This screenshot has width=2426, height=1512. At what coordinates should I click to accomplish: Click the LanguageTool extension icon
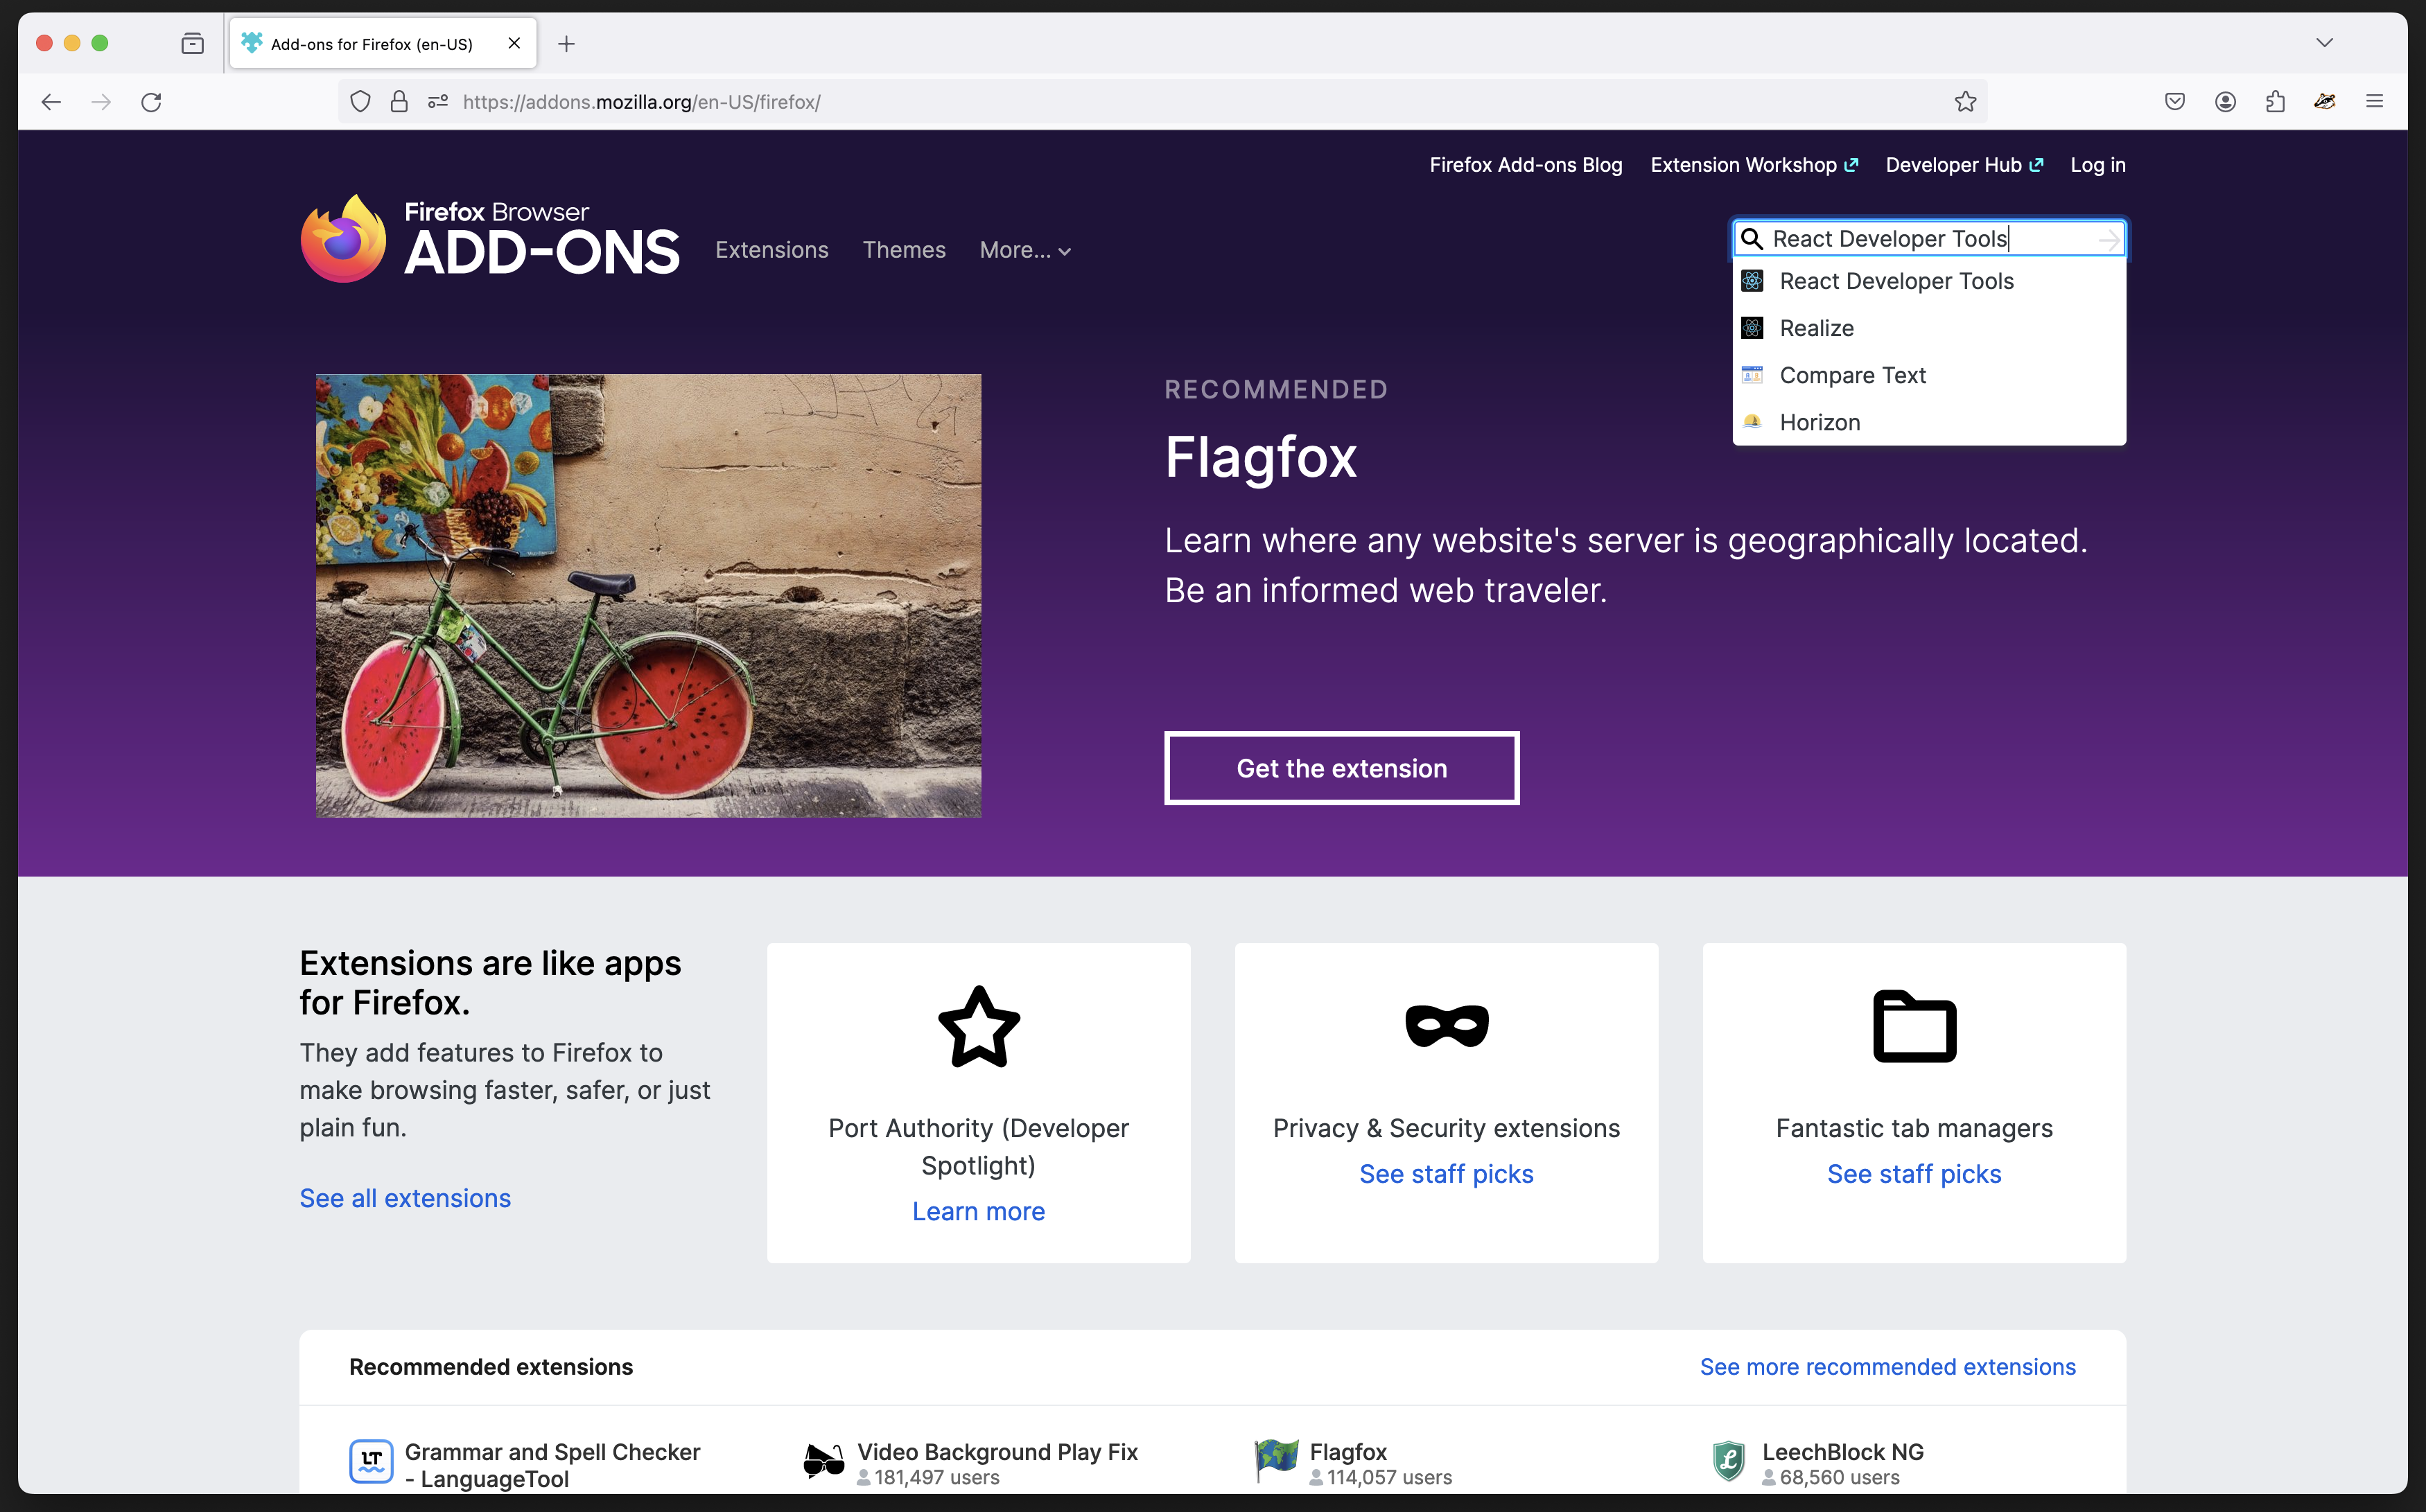(371, 1461)
